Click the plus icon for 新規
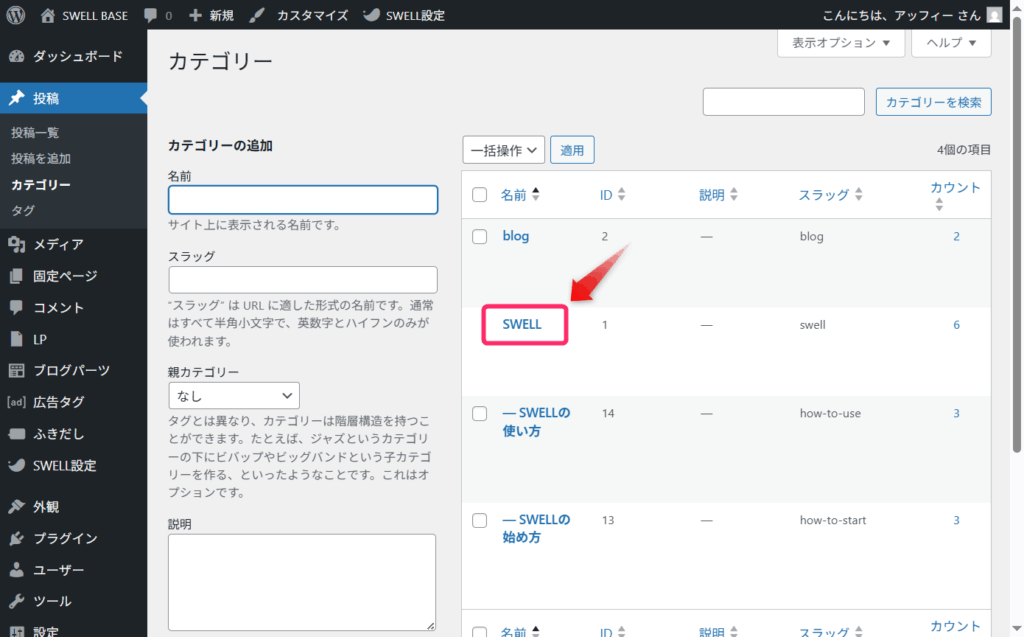This screenshot has width=1024, height=637. click(x=195, y=15)
